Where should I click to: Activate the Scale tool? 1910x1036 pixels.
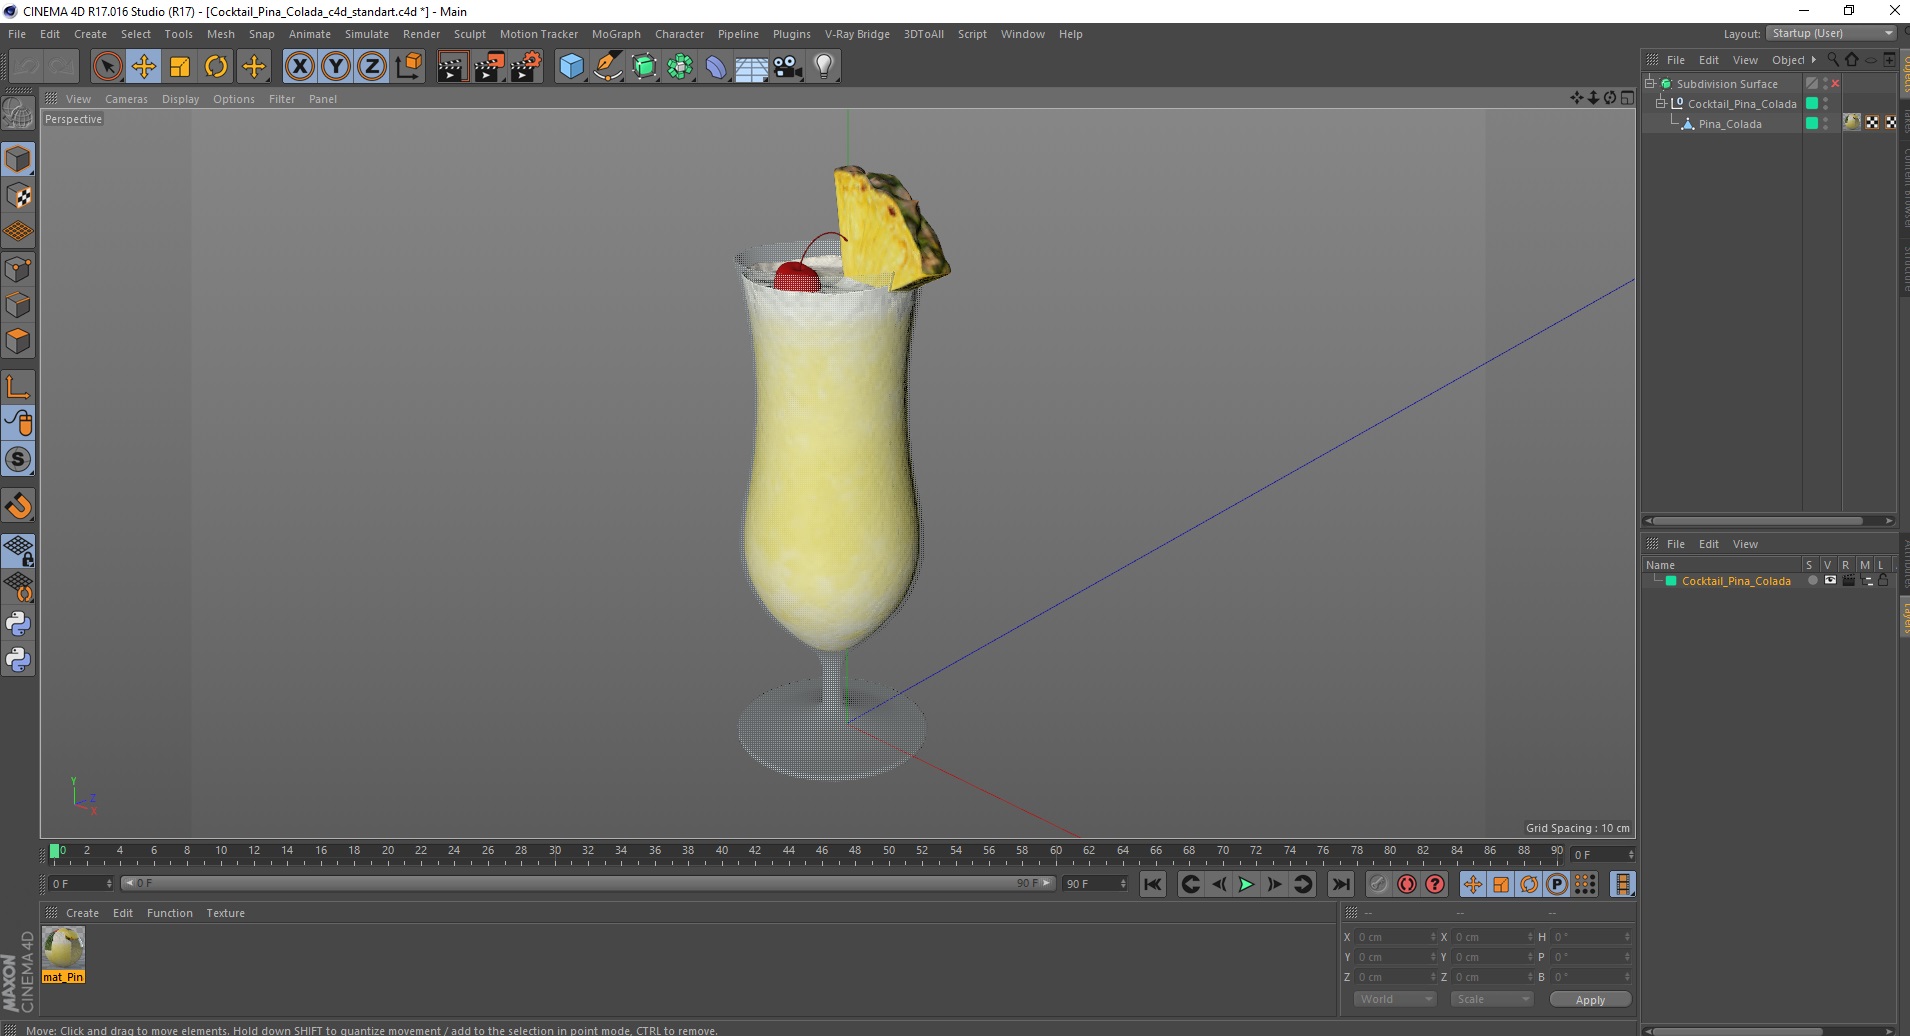point(180,67)
